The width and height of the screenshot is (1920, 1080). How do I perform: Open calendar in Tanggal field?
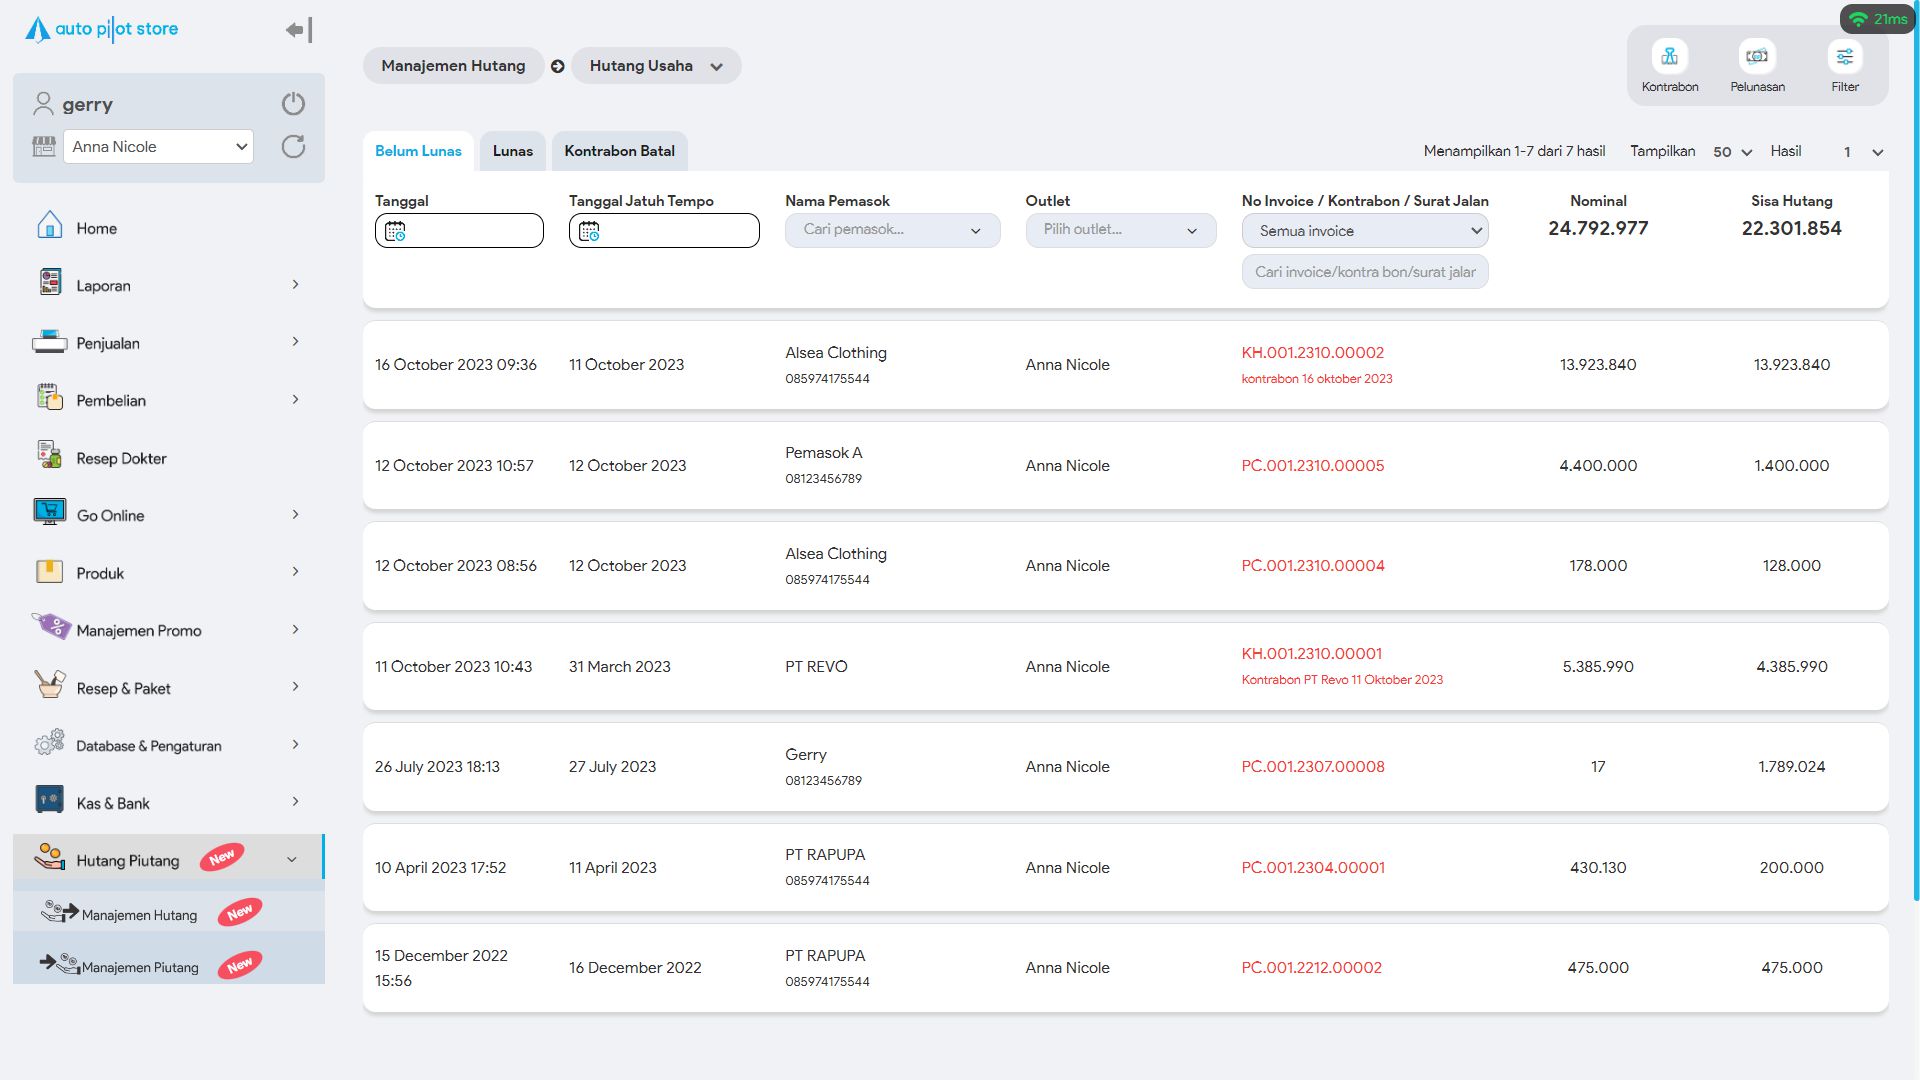[x=396, y=231]
